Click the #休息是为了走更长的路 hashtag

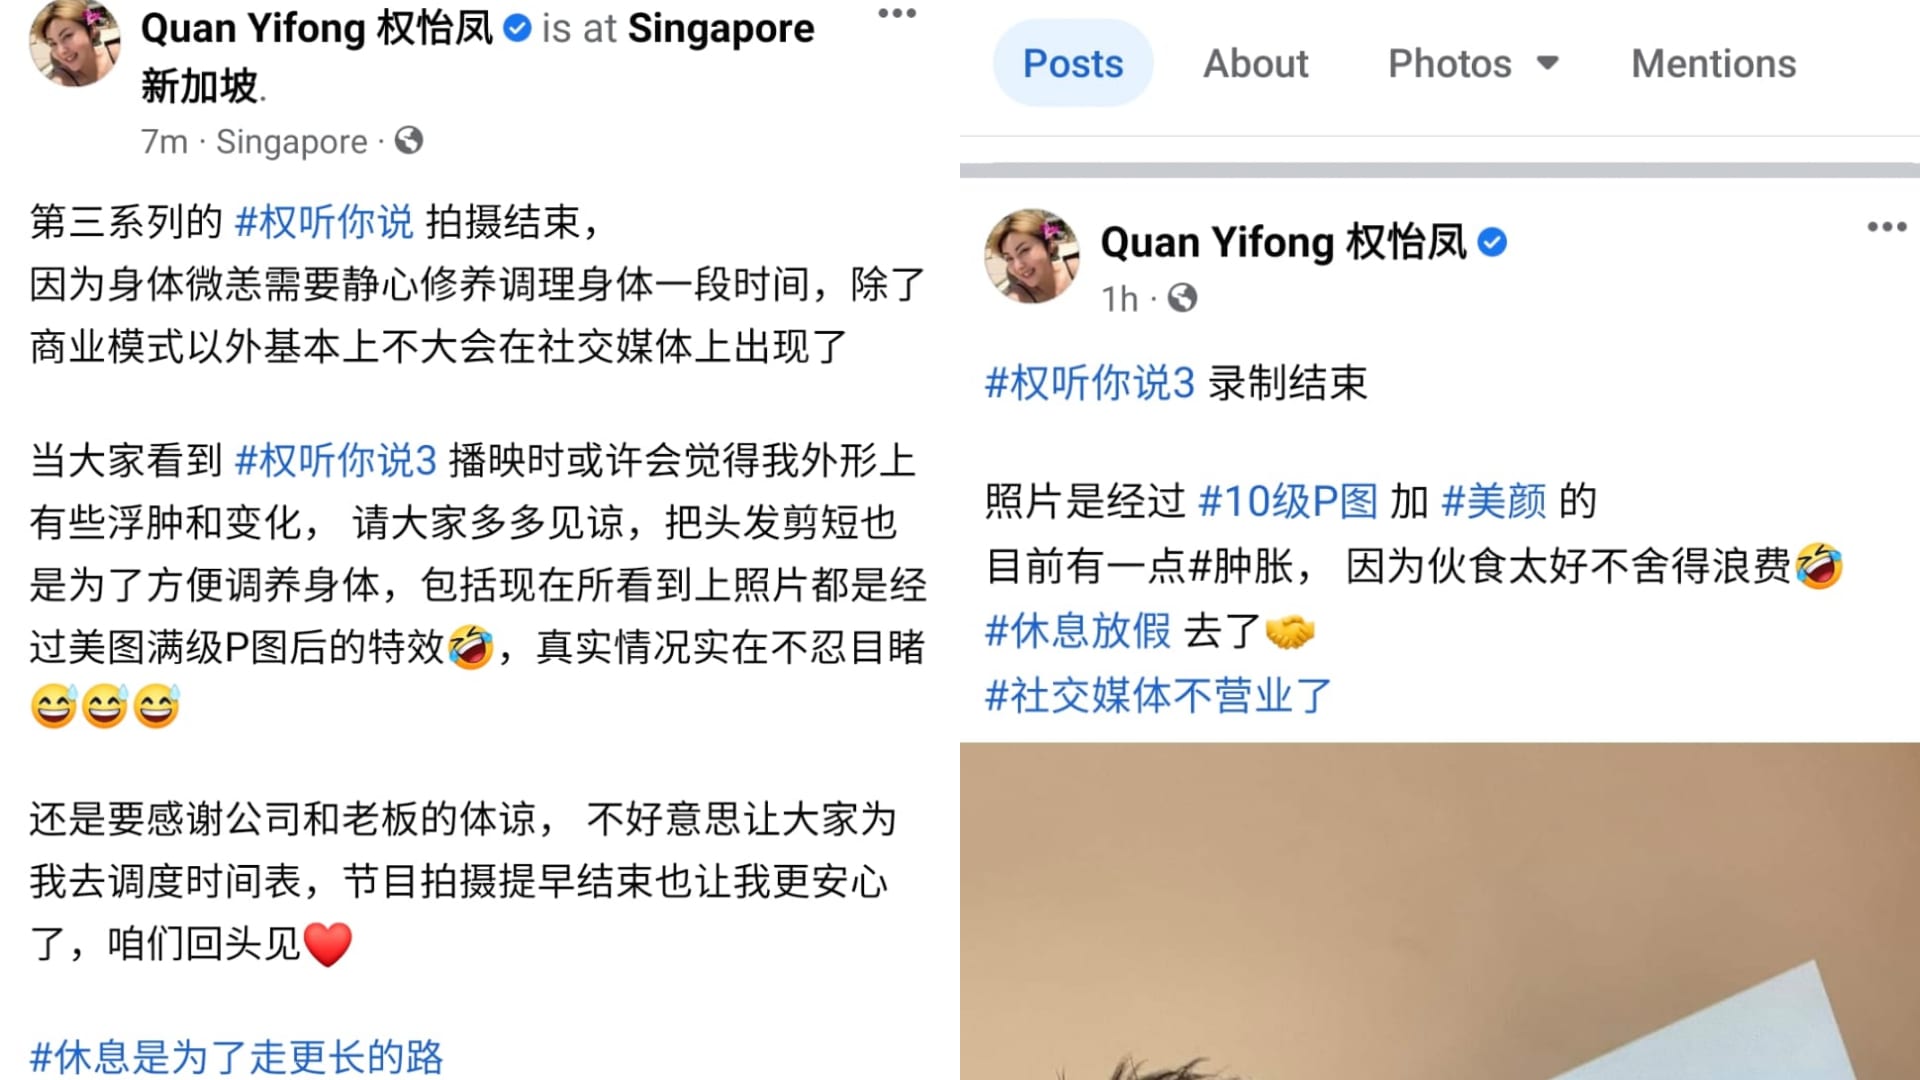[236, 1056]
